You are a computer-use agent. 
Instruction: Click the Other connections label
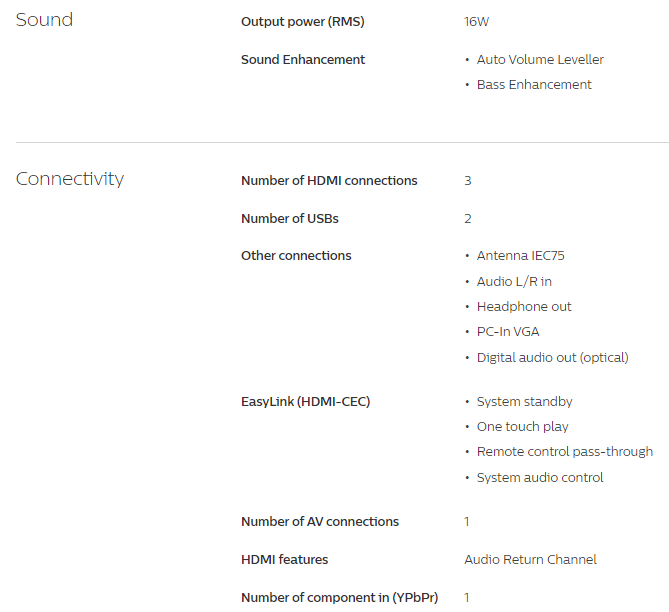pos(296,256)
